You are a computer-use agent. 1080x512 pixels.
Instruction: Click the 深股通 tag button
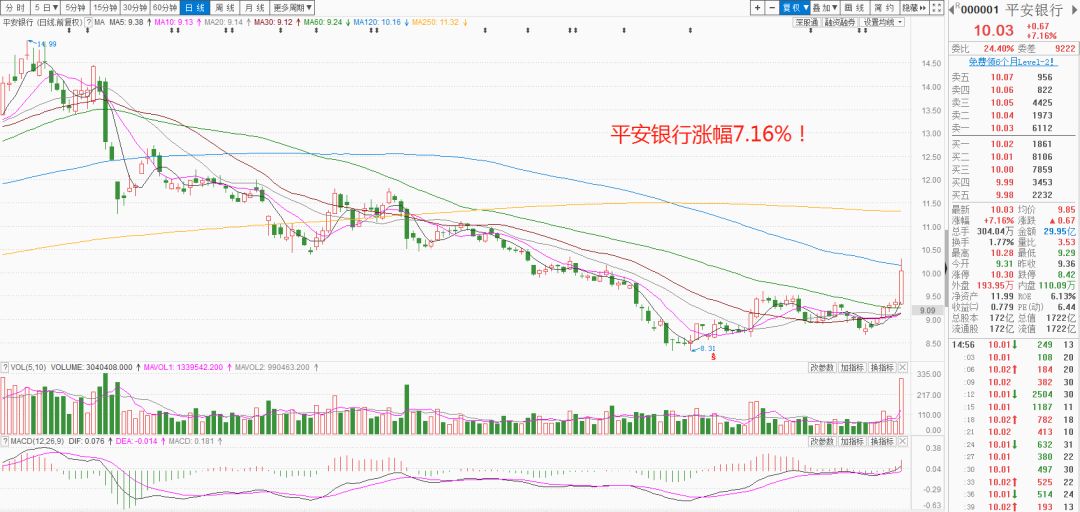[807, 22]
